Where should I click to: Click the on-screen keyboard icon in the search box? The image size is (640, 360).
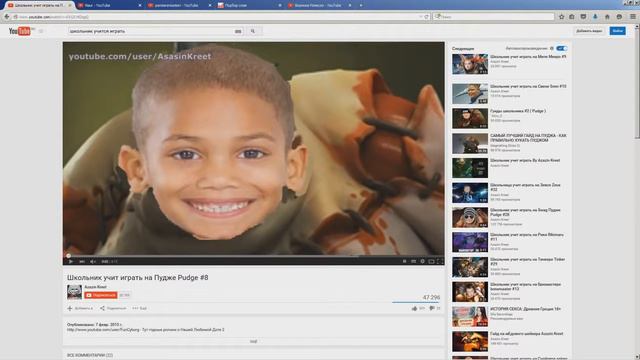[238, 31]
